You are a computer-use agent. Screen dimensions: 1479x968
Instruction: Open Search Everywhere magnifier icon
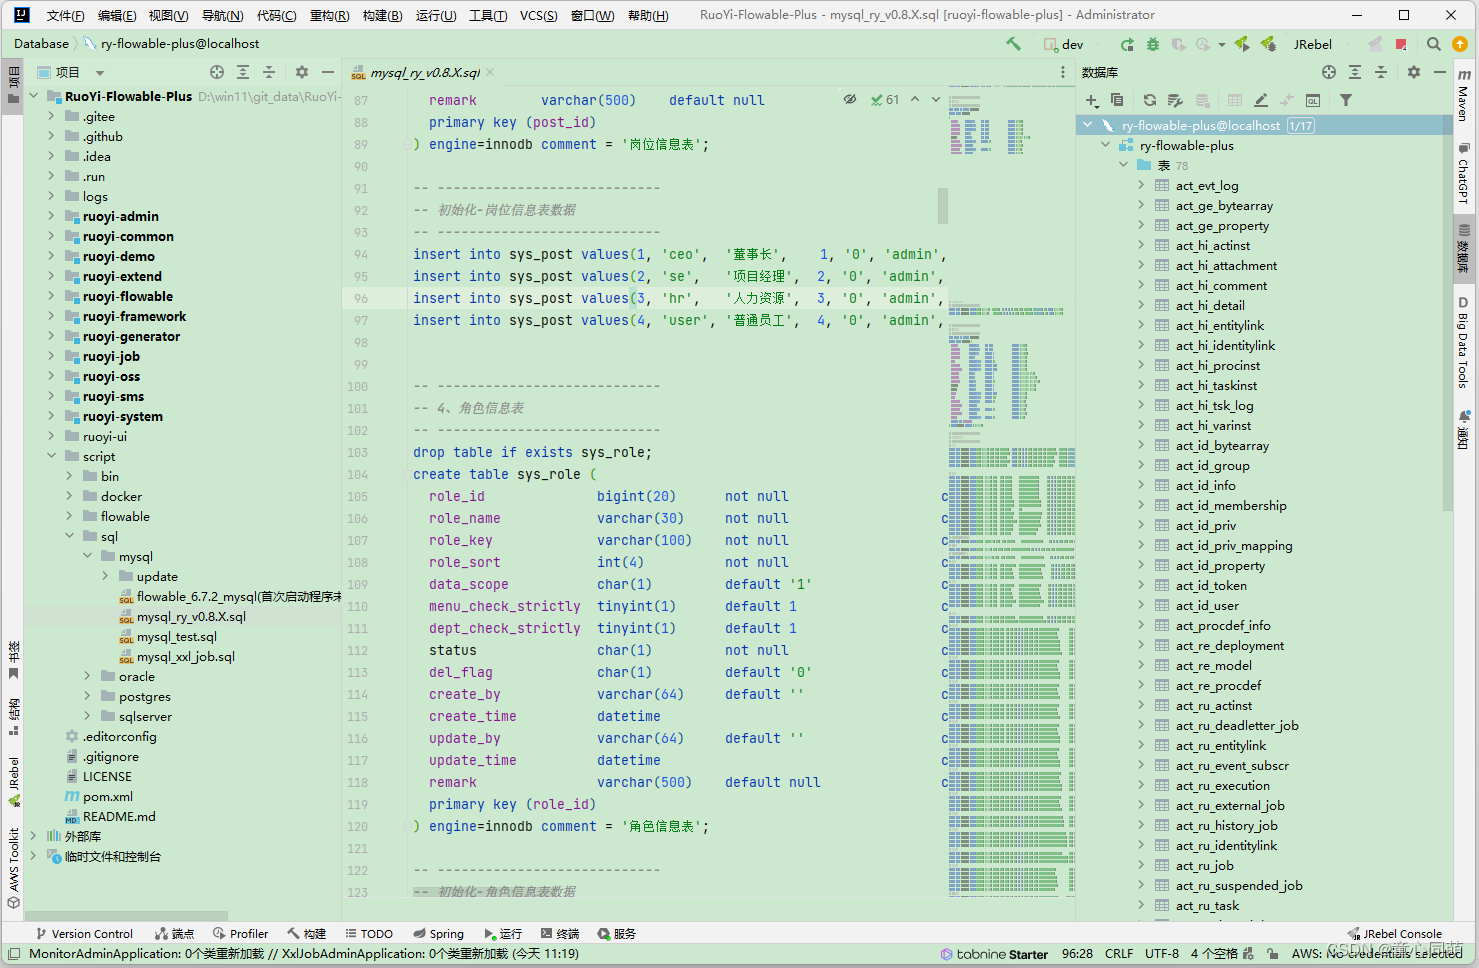(x=1434, y=44)
